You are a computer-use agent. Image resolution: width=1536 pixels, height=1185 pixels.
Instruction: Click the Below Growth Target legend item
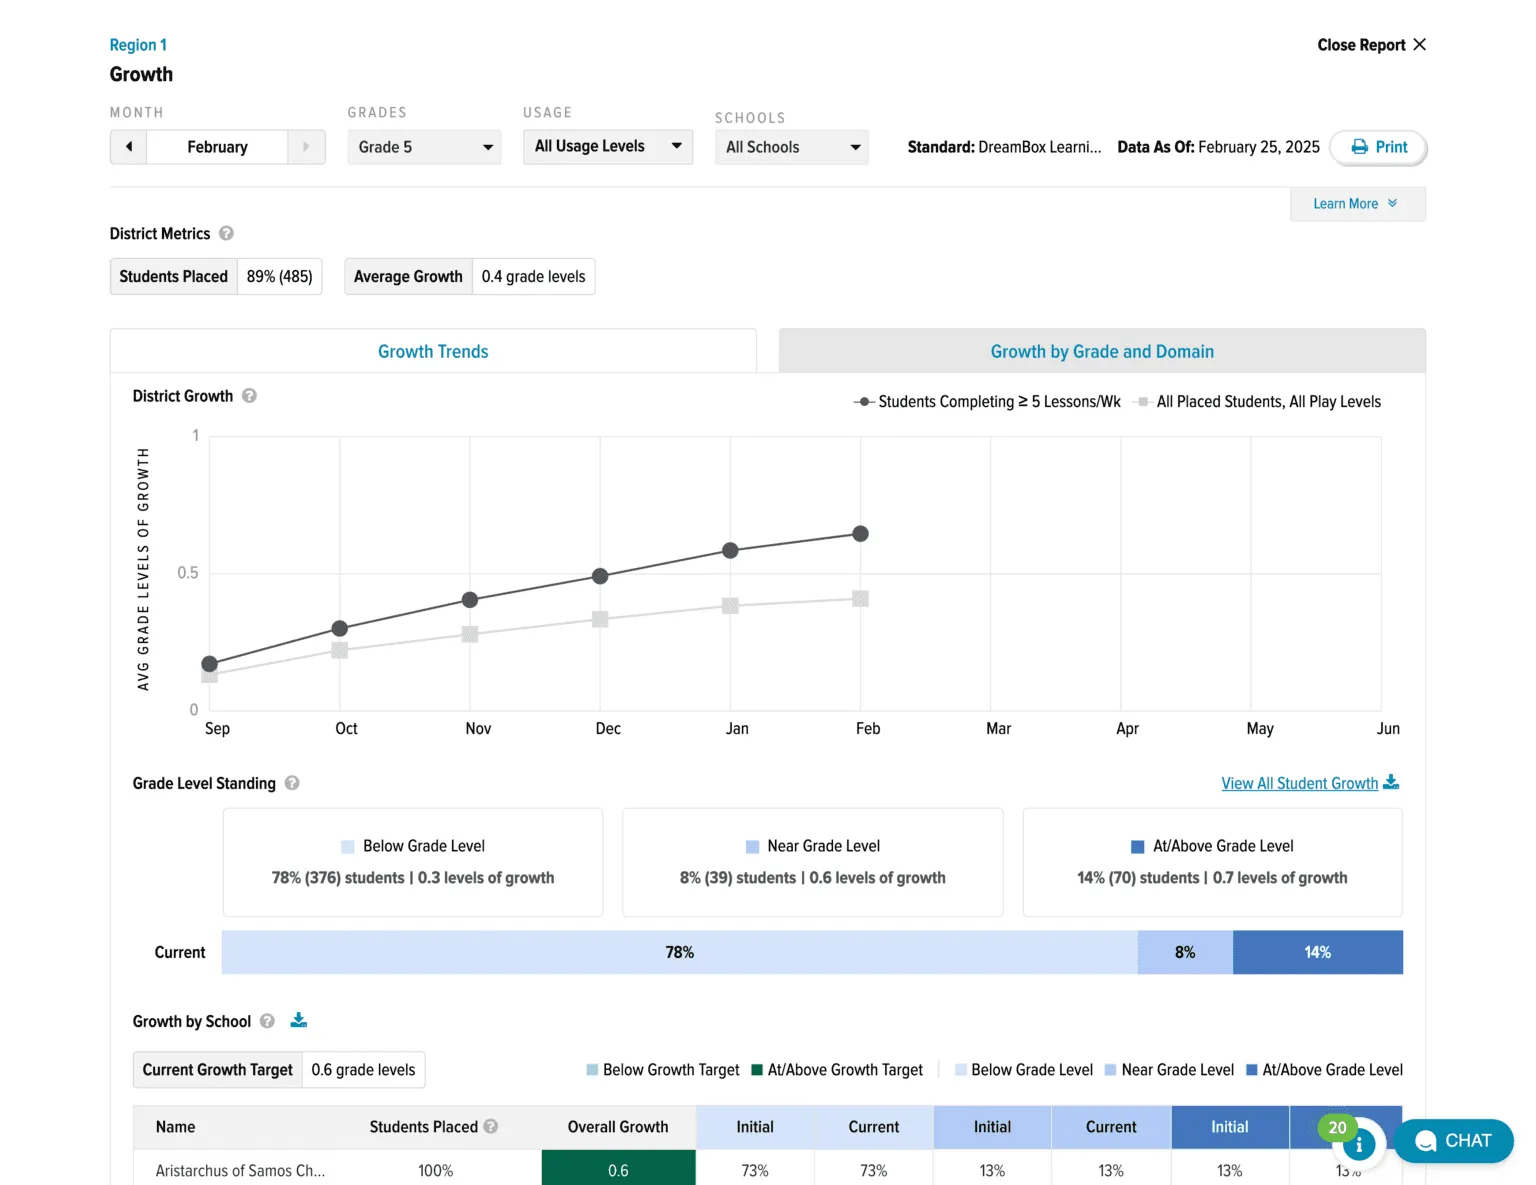[663, 1070]
